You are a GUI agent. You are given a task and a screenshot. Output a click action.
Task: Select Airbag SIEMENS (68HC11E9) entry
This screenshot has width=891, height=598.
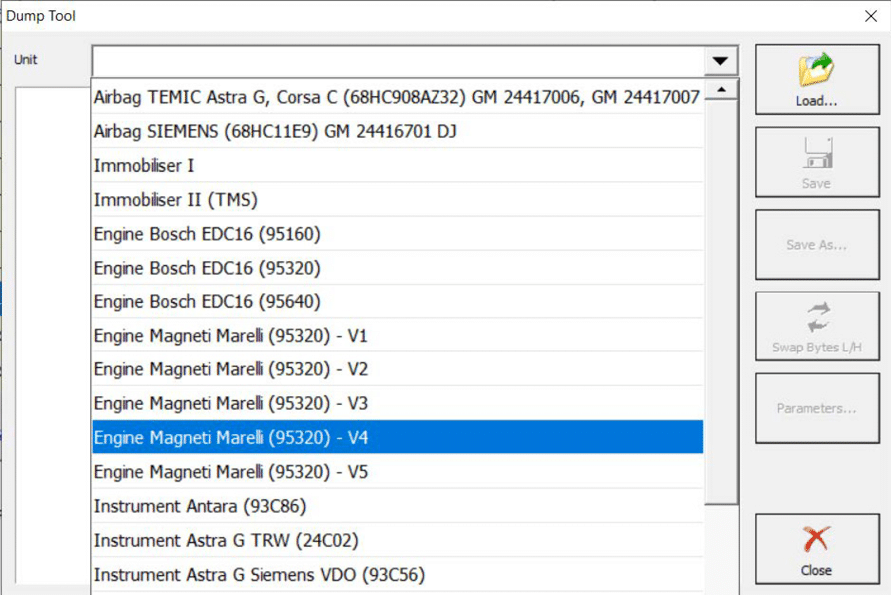pyautogui.click(x=275, y=132)
